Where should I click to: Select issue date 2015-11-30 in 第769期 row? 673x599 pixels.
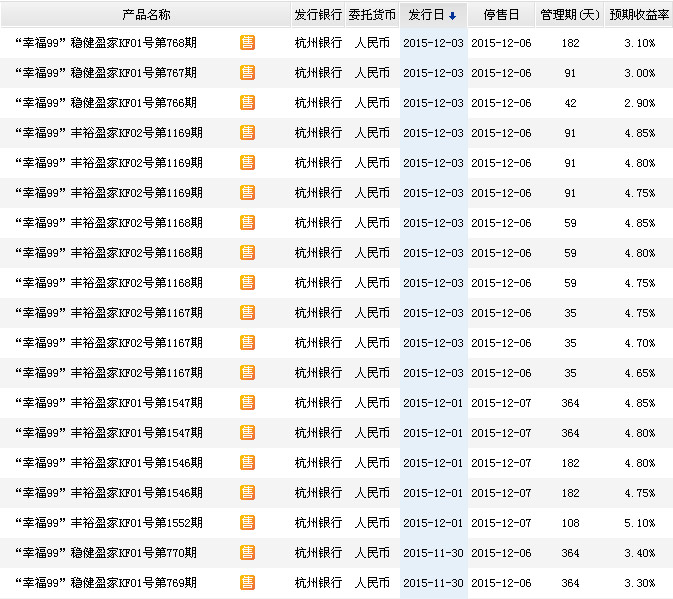(433, 583)
